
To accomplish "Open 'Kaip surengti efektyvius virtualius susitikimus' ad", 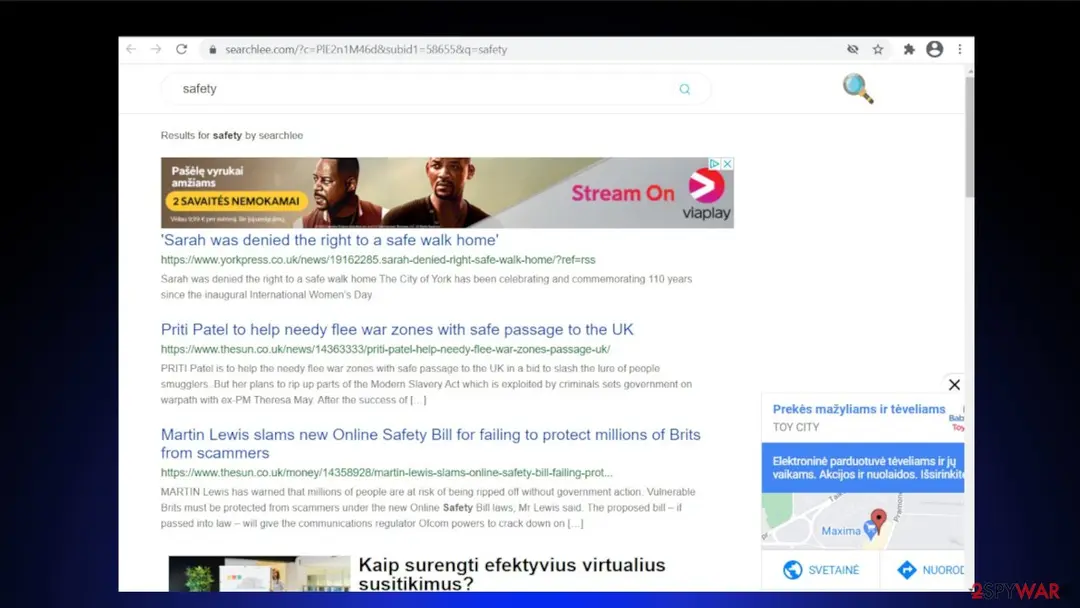I will click(x=512, y=574).
